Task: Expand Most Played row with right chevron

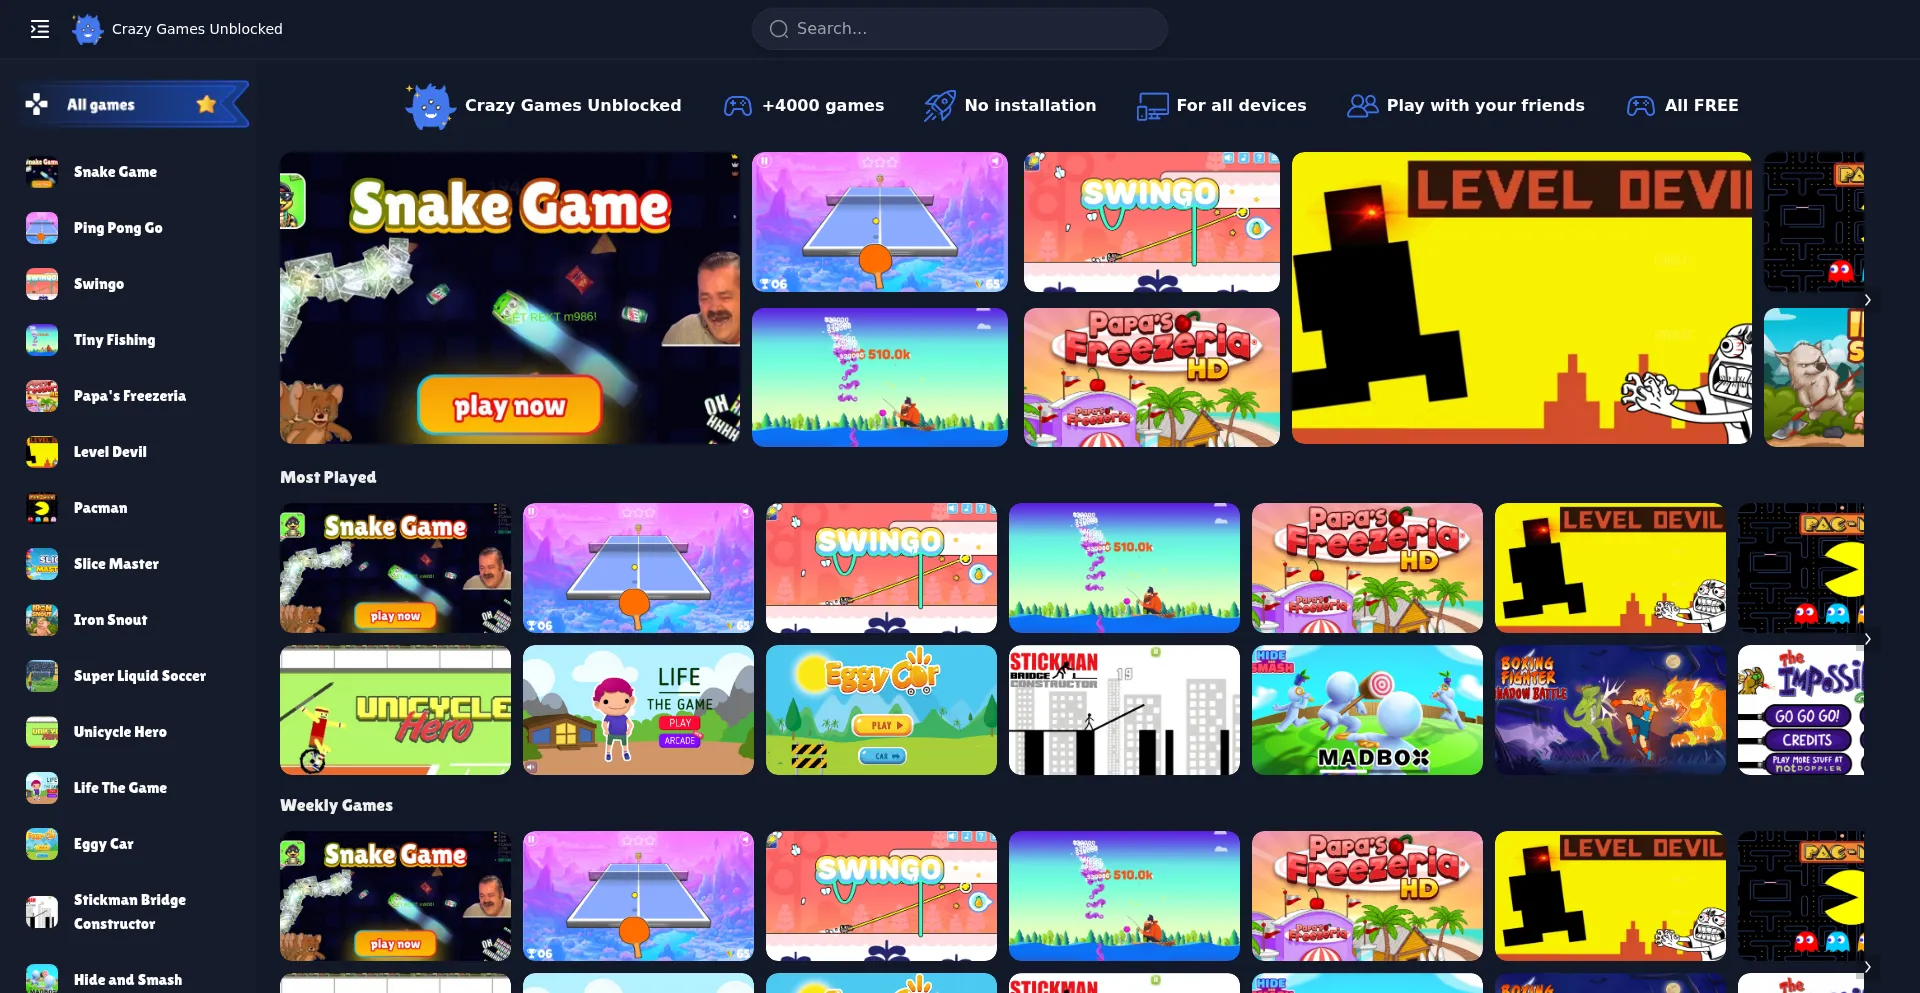Action: click(x=1867, y=639)
